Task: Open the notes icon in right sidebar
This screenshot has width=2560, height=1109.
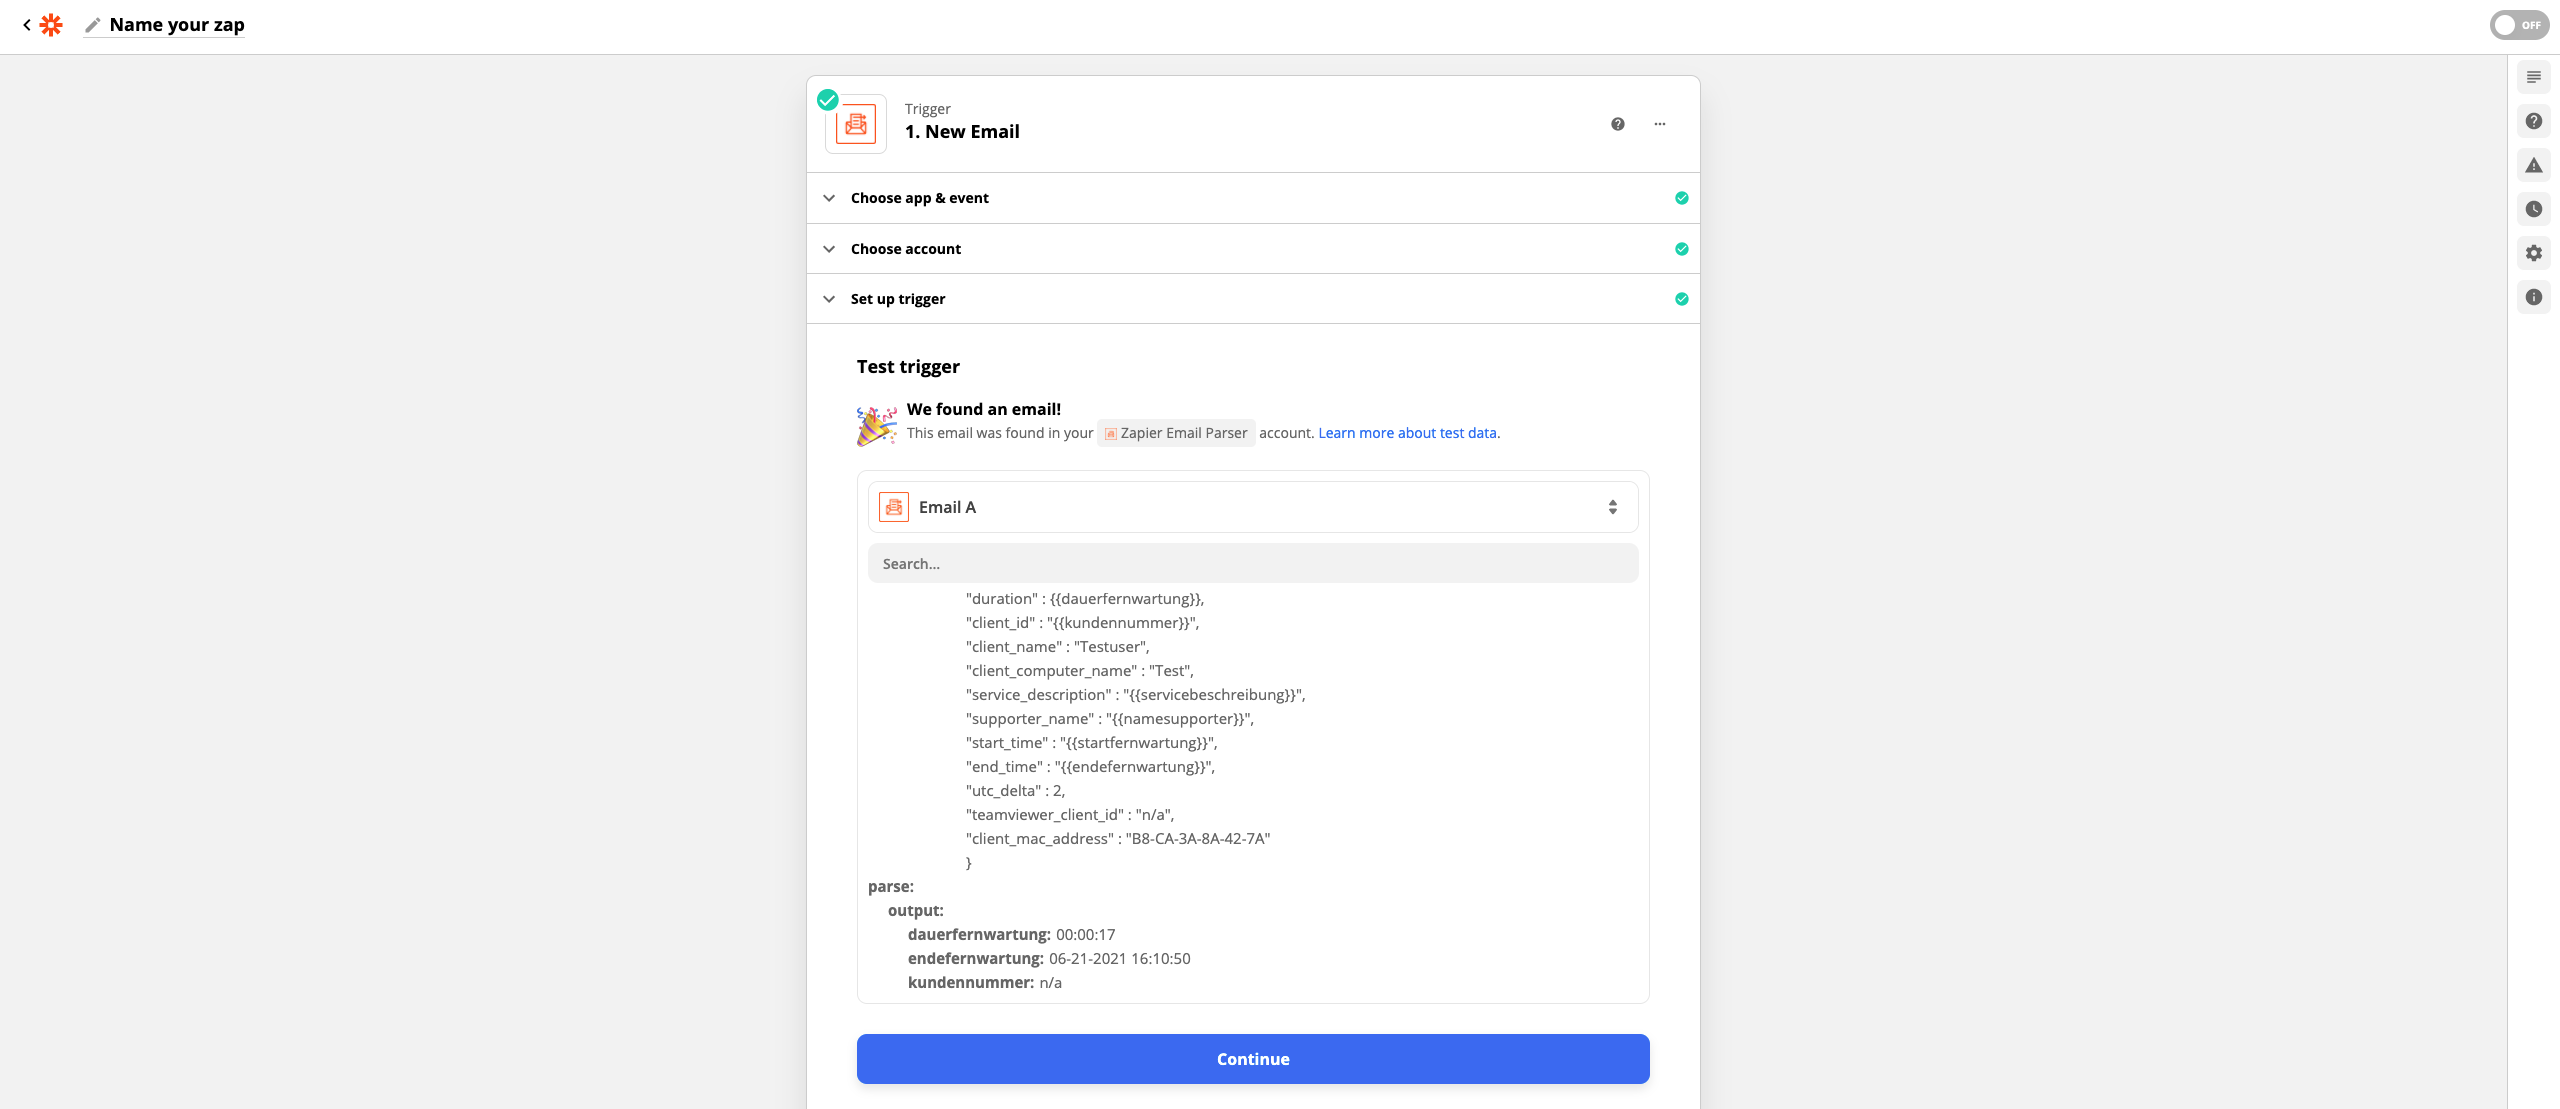Action: pos(2533,77)
